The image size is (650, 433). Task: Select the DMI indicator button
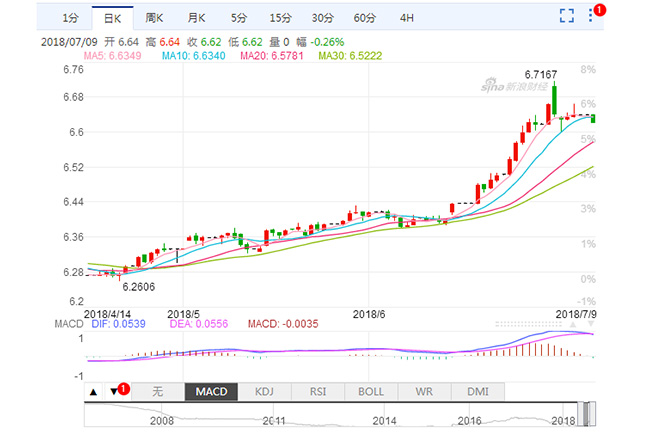[x=478, y=392]
